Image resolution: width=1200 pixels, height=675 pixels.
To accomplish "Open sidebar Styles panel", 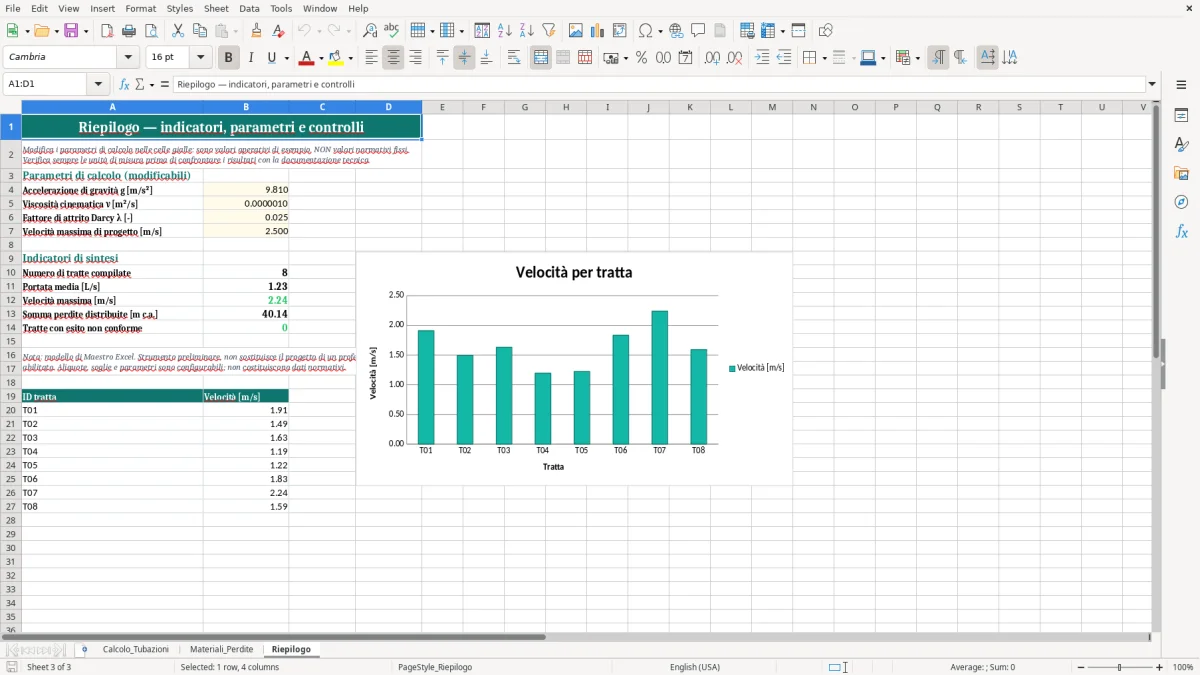I will [1181, 145].
